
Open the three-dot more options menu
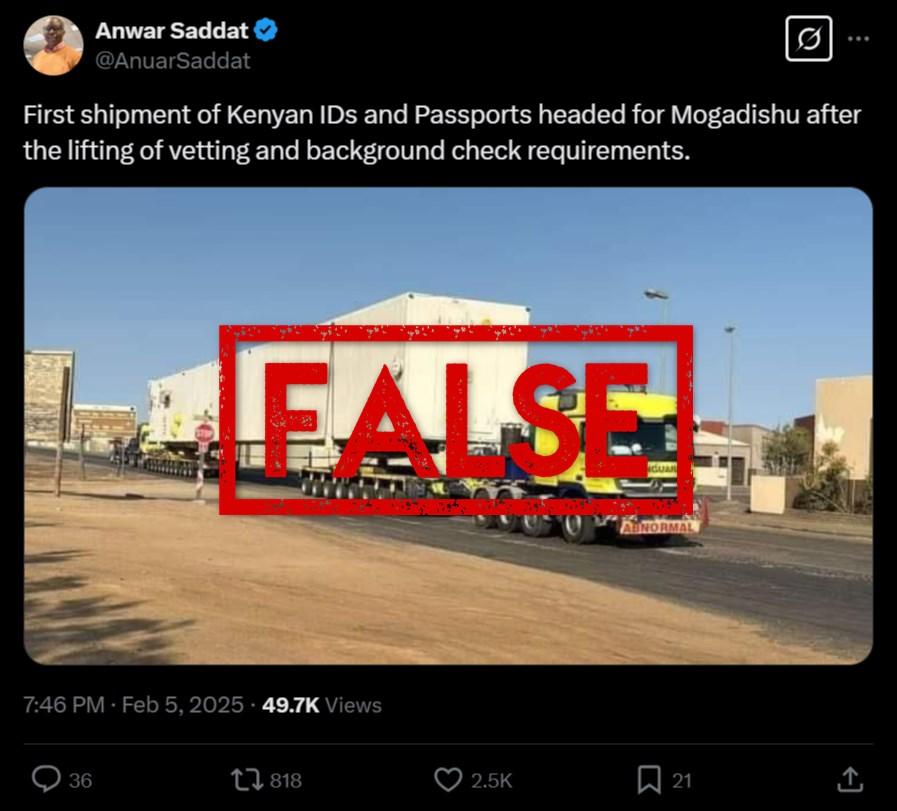[859, 38]
